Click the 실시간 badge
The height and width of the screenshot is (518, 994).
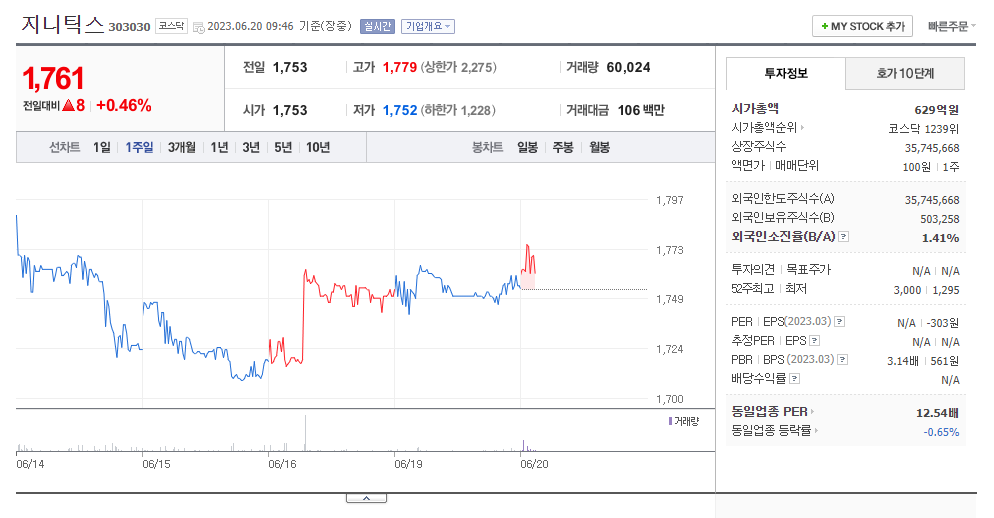pyautogui.click(x=377, y=26)
